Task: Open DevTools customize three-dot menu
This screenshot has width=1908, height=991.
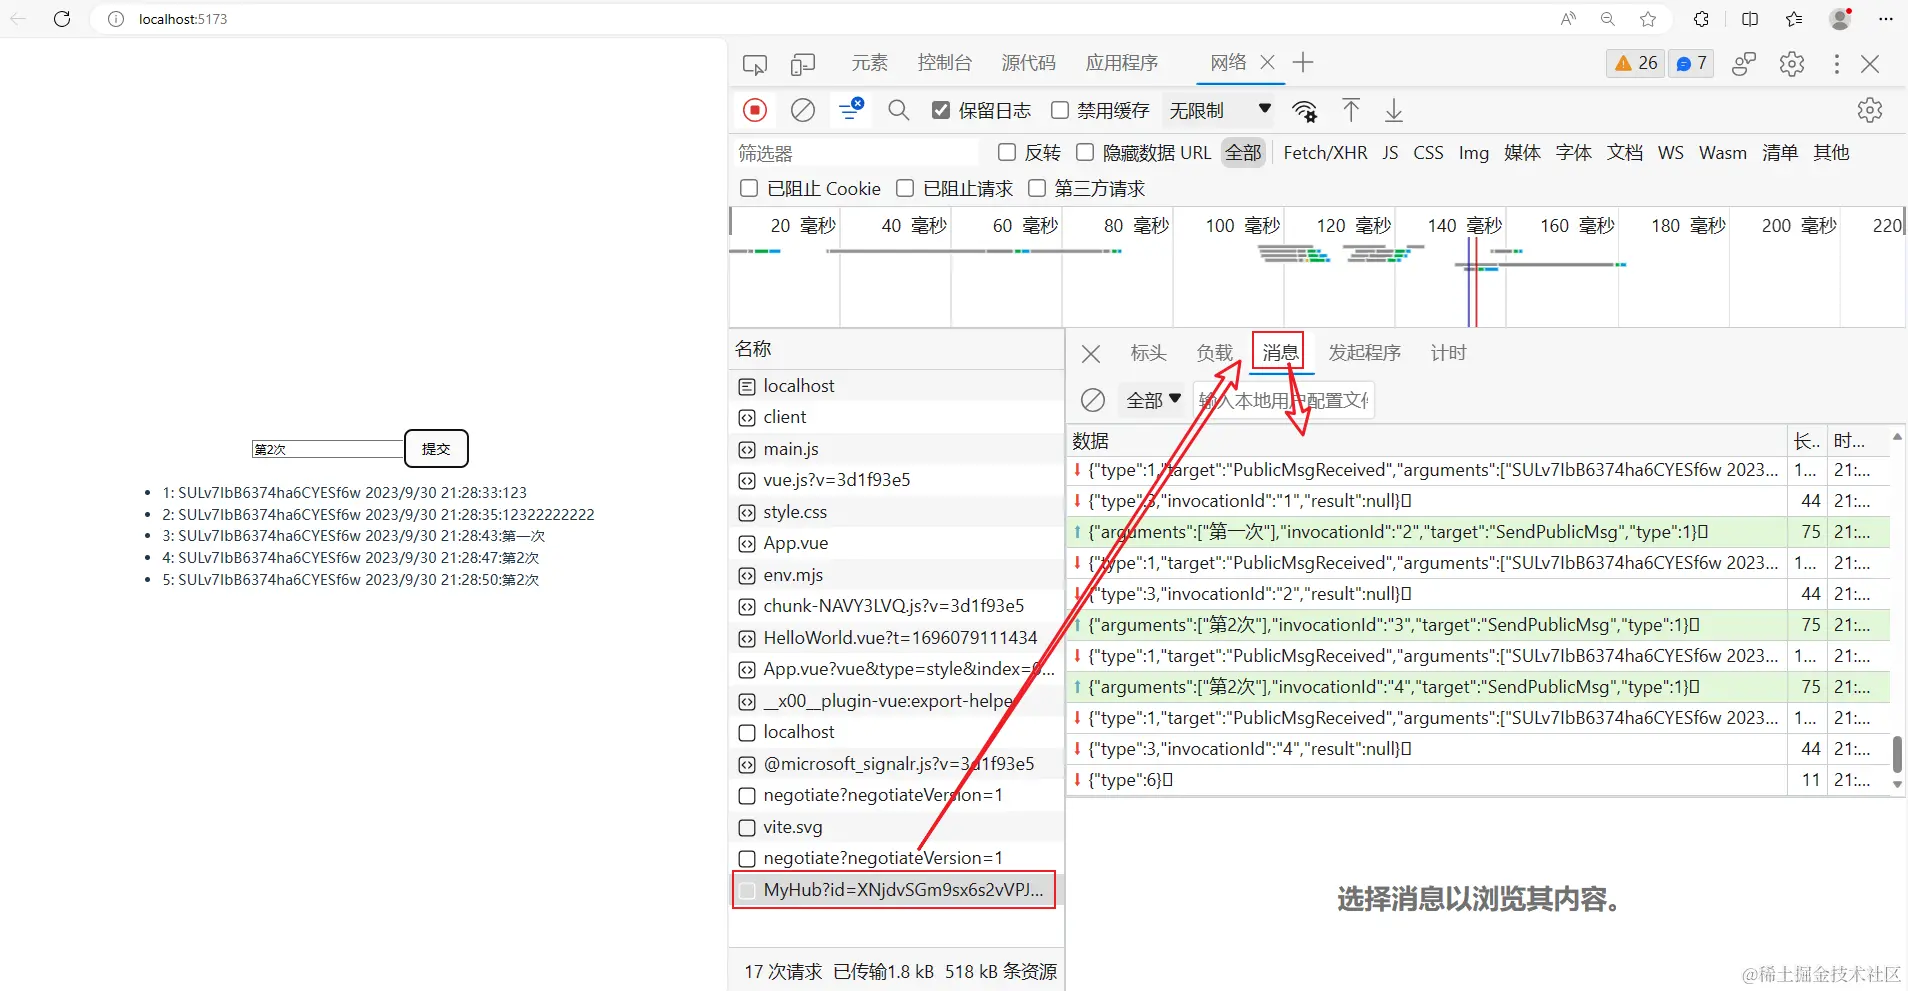Action: click(1837, 64)
